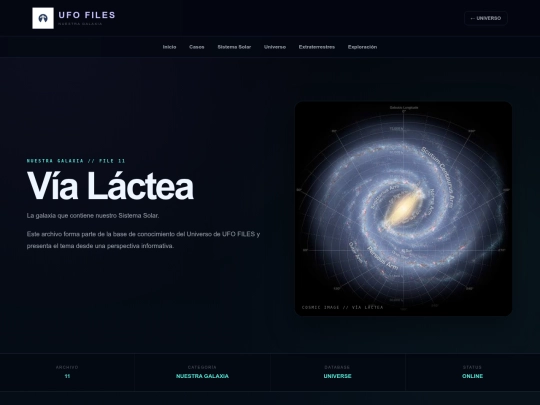Click the UFO FILES site title
This screenshot has height=405, width=540.
tap(87, 15)
